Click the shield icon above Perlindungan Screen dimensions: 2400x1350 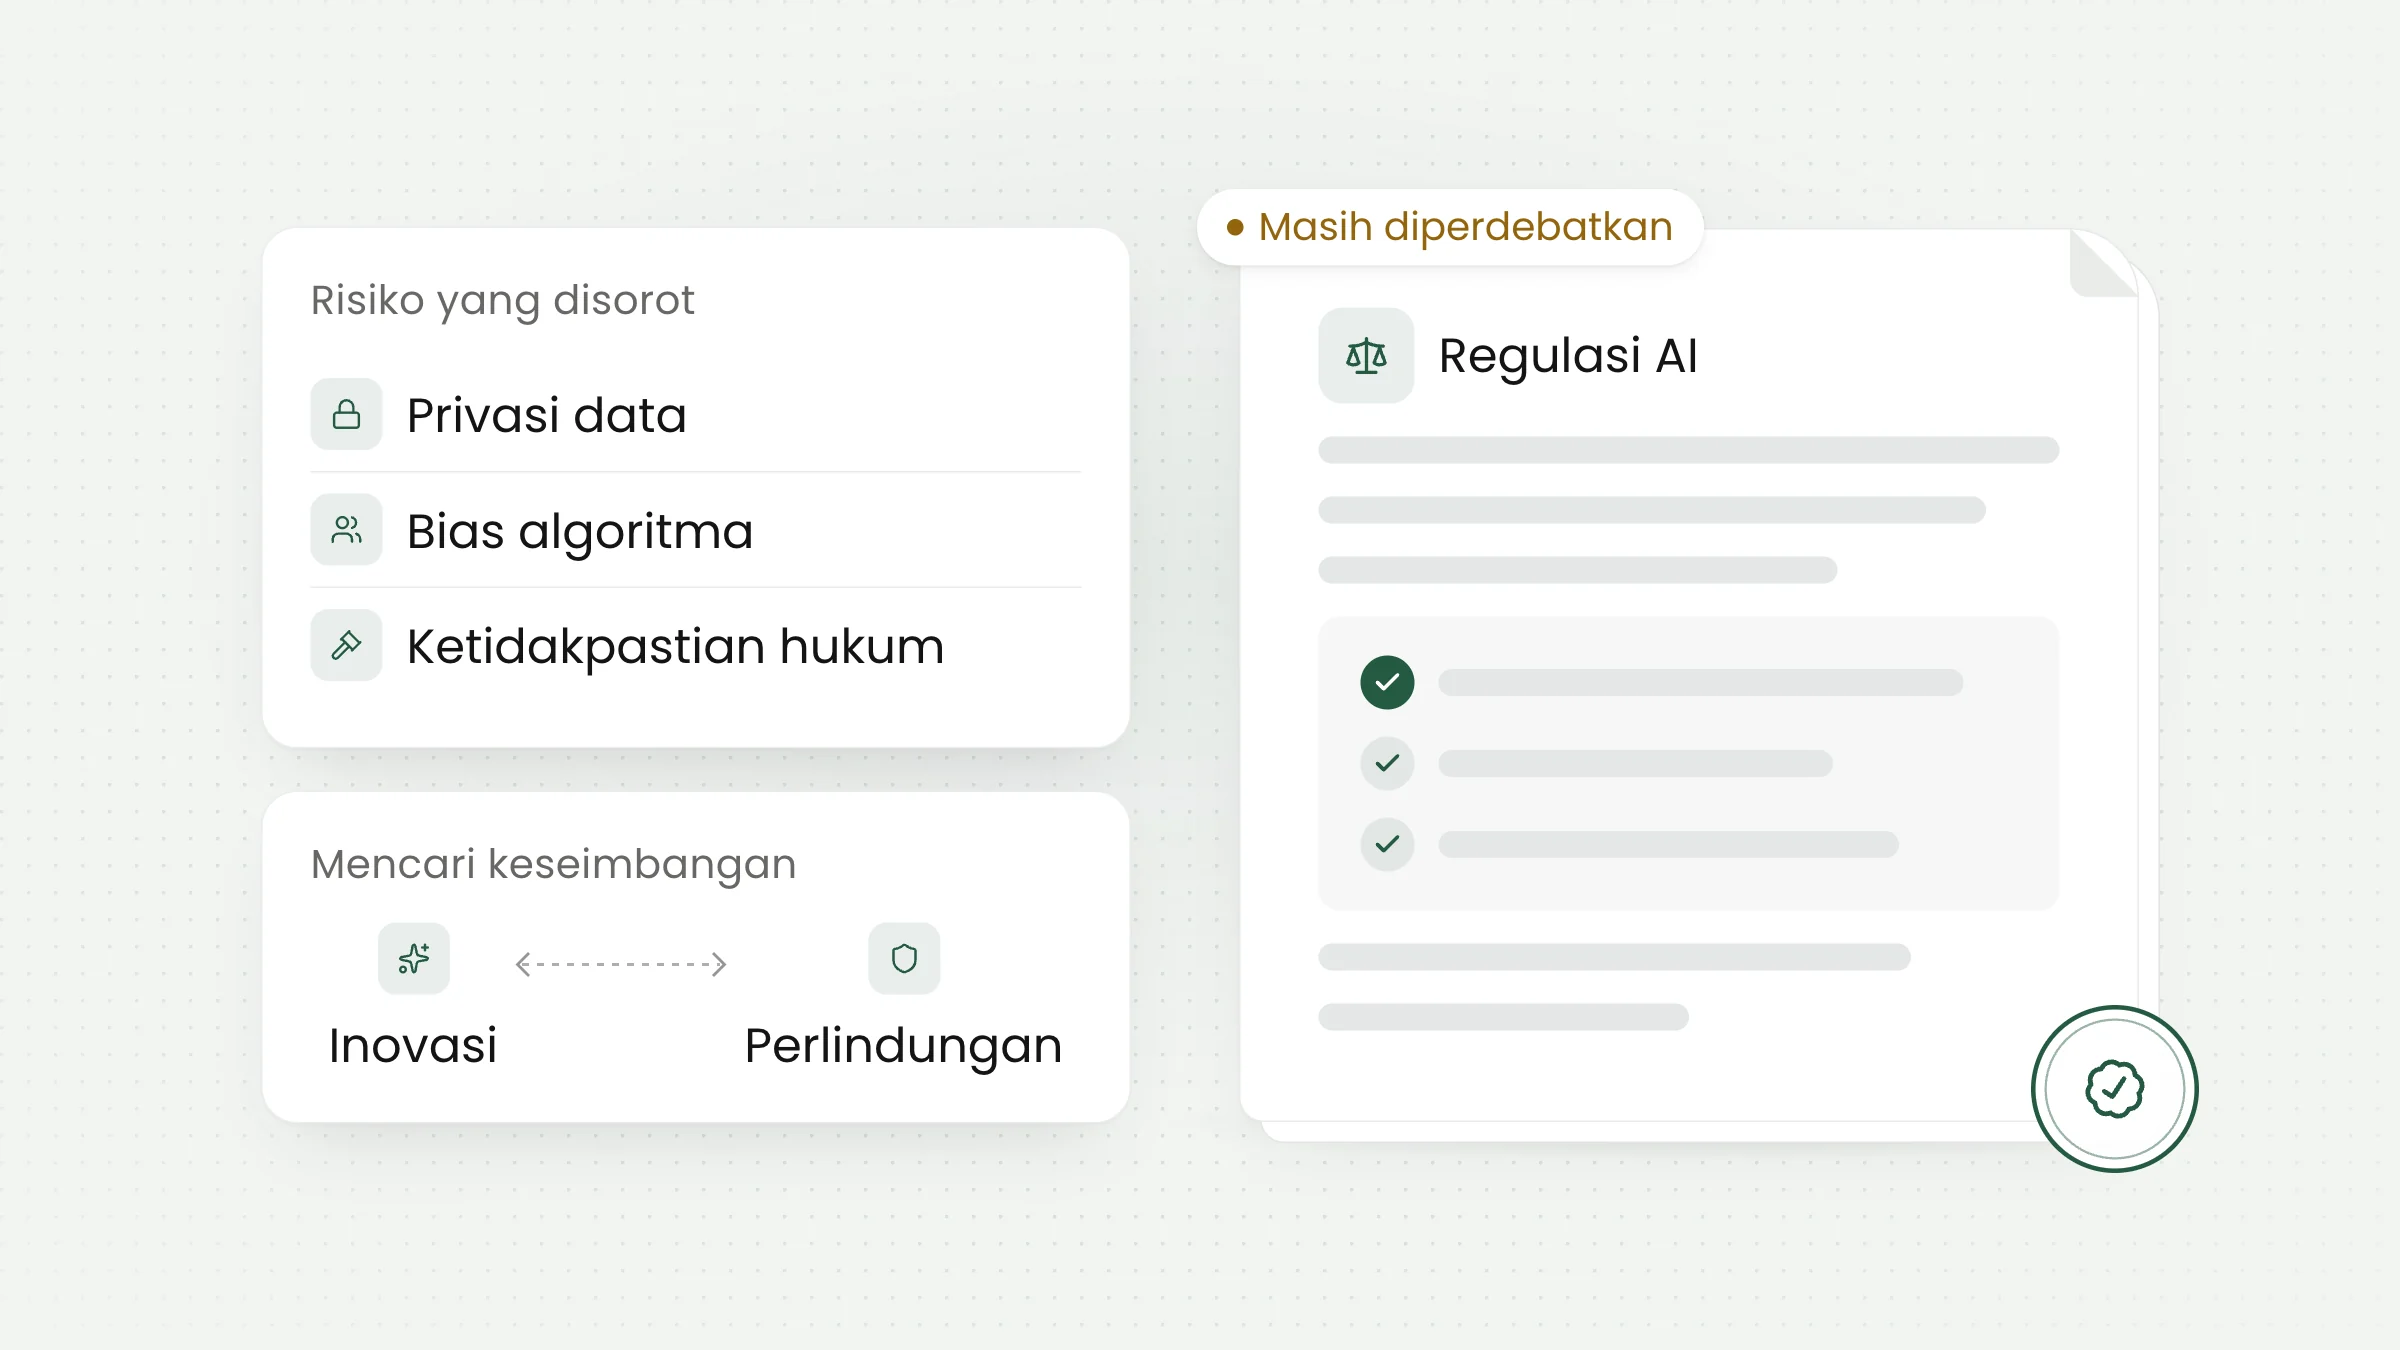904,958
